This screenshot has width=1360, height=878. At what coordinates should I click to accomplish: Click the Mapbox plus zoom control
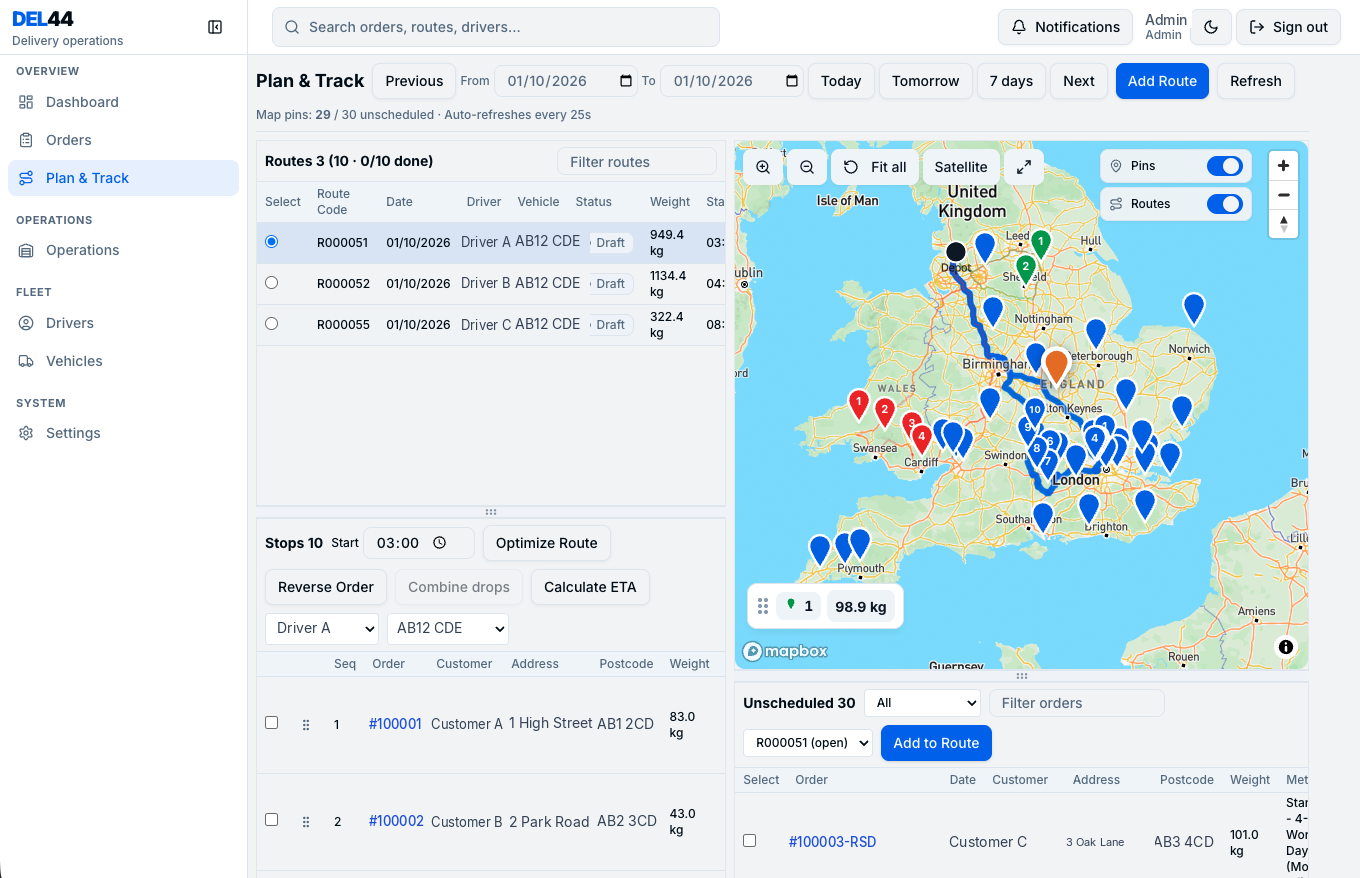1284,166
